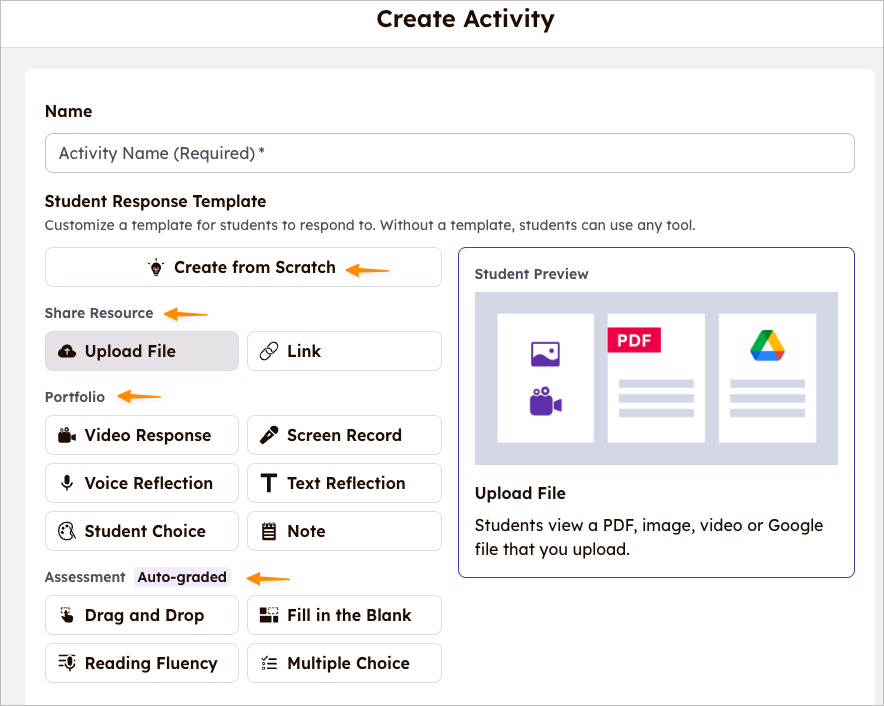884x706 pixels.
Task: Click the Reading Fluency icon
Action: tap(67, 664)
